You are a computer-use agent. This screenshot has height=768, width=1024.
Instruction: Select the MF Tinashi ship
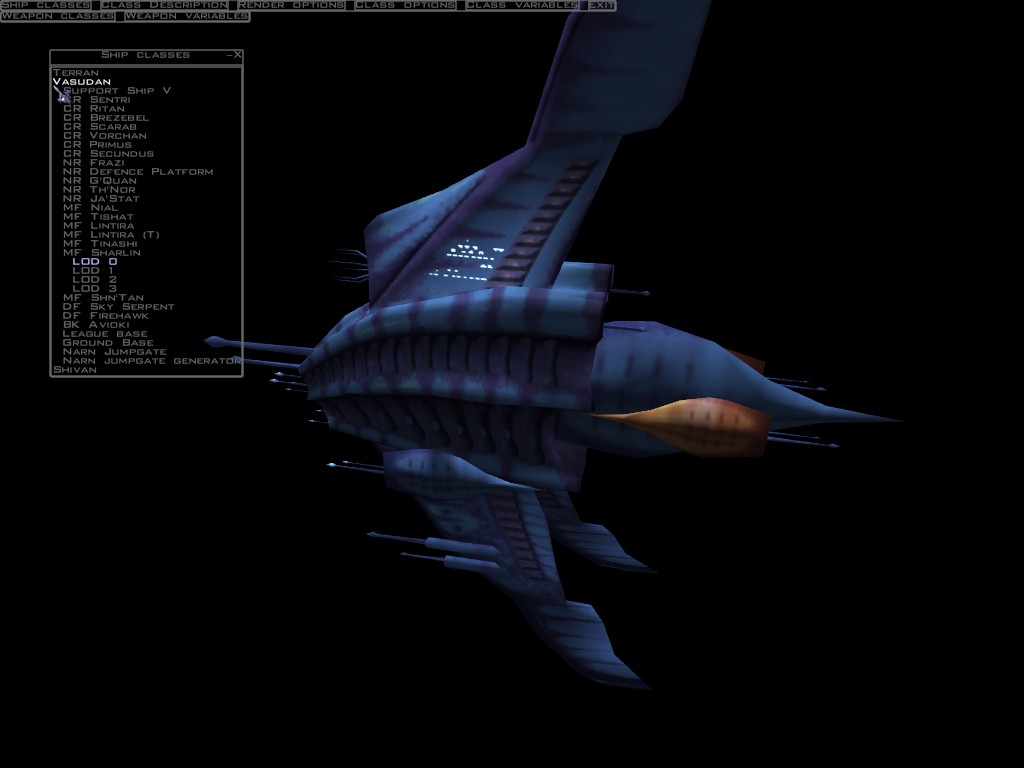101,244
